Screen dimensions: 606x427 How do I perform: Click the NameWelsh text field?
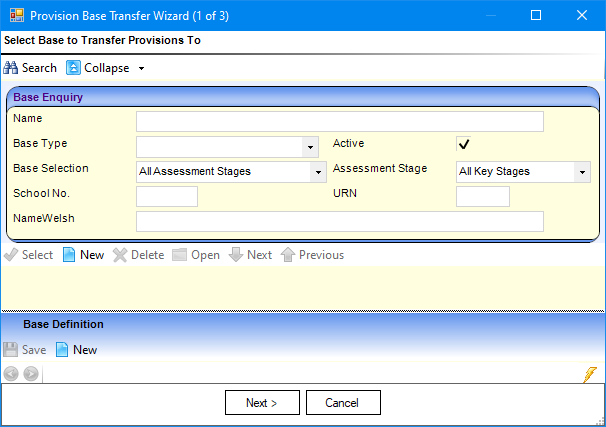339,221
